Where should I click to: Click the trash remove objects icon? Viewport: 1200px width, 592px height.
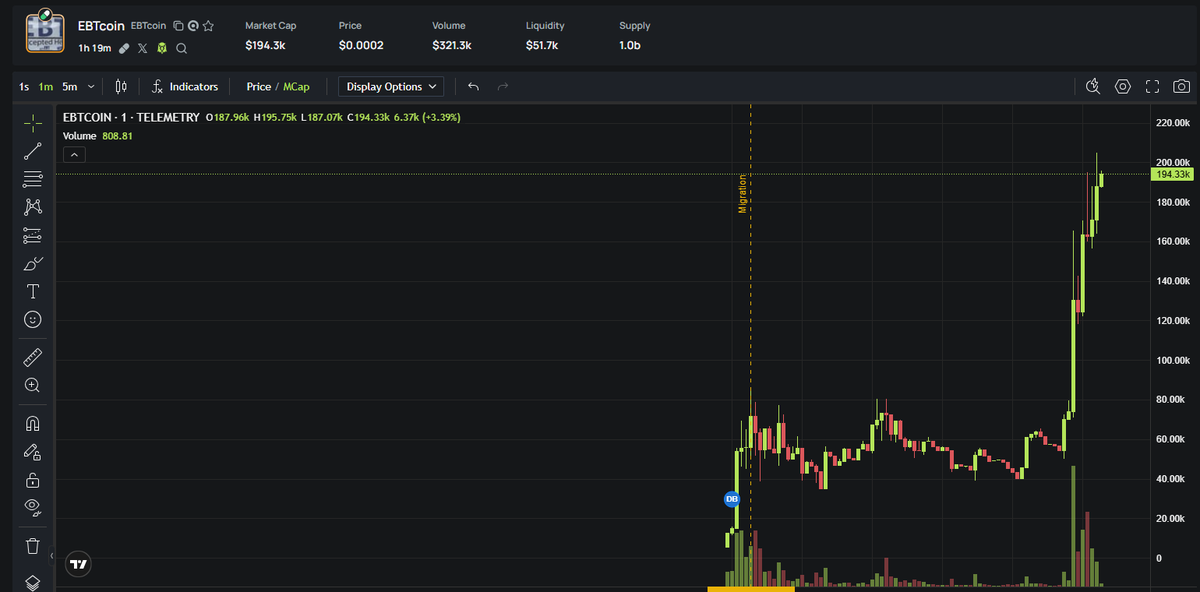pos(32,546)
